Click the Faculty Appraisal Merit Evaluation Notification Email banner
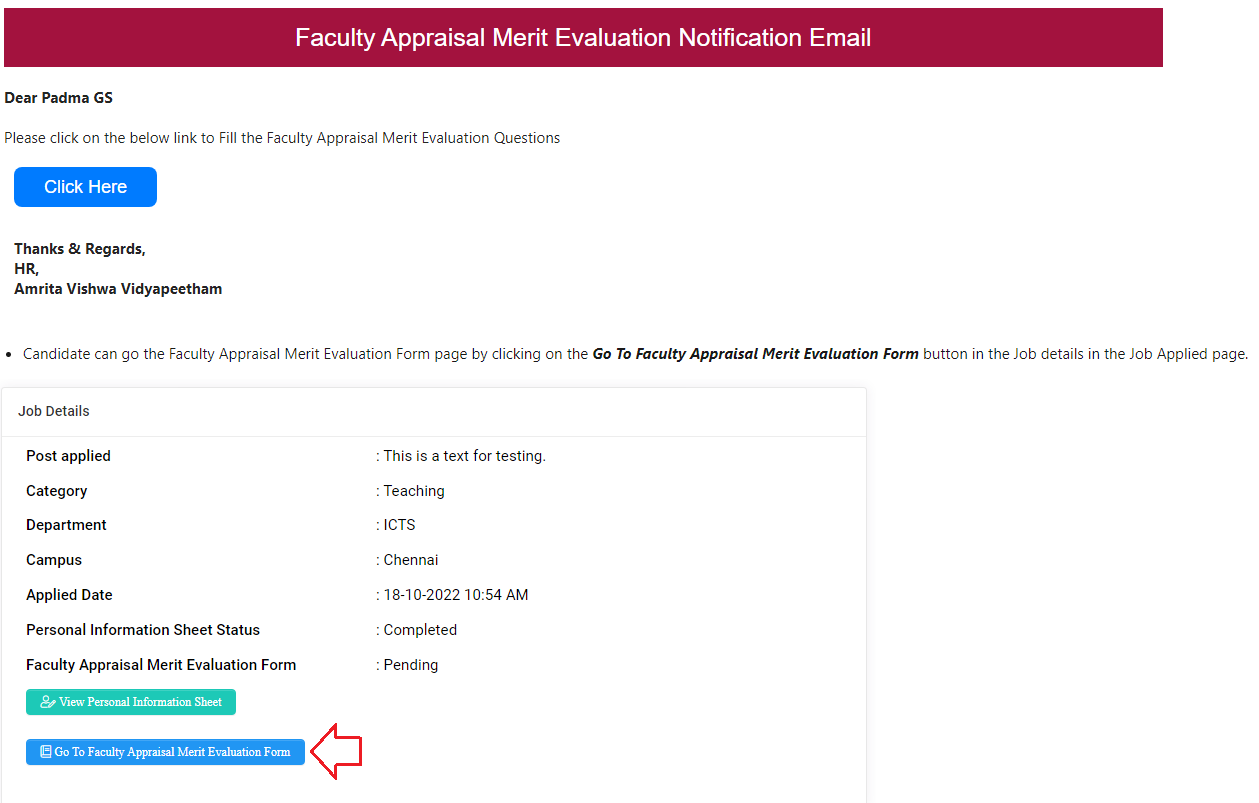Image resolution: width=1259 pixels, height=803 pixels. point(583,38)
